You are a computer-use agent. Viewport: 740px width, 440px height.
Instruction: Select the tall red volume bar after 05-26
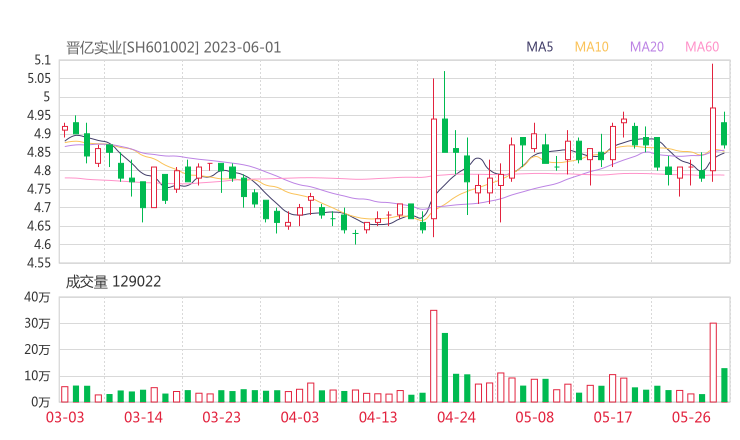pyautogui.click(x=713, y=363)
